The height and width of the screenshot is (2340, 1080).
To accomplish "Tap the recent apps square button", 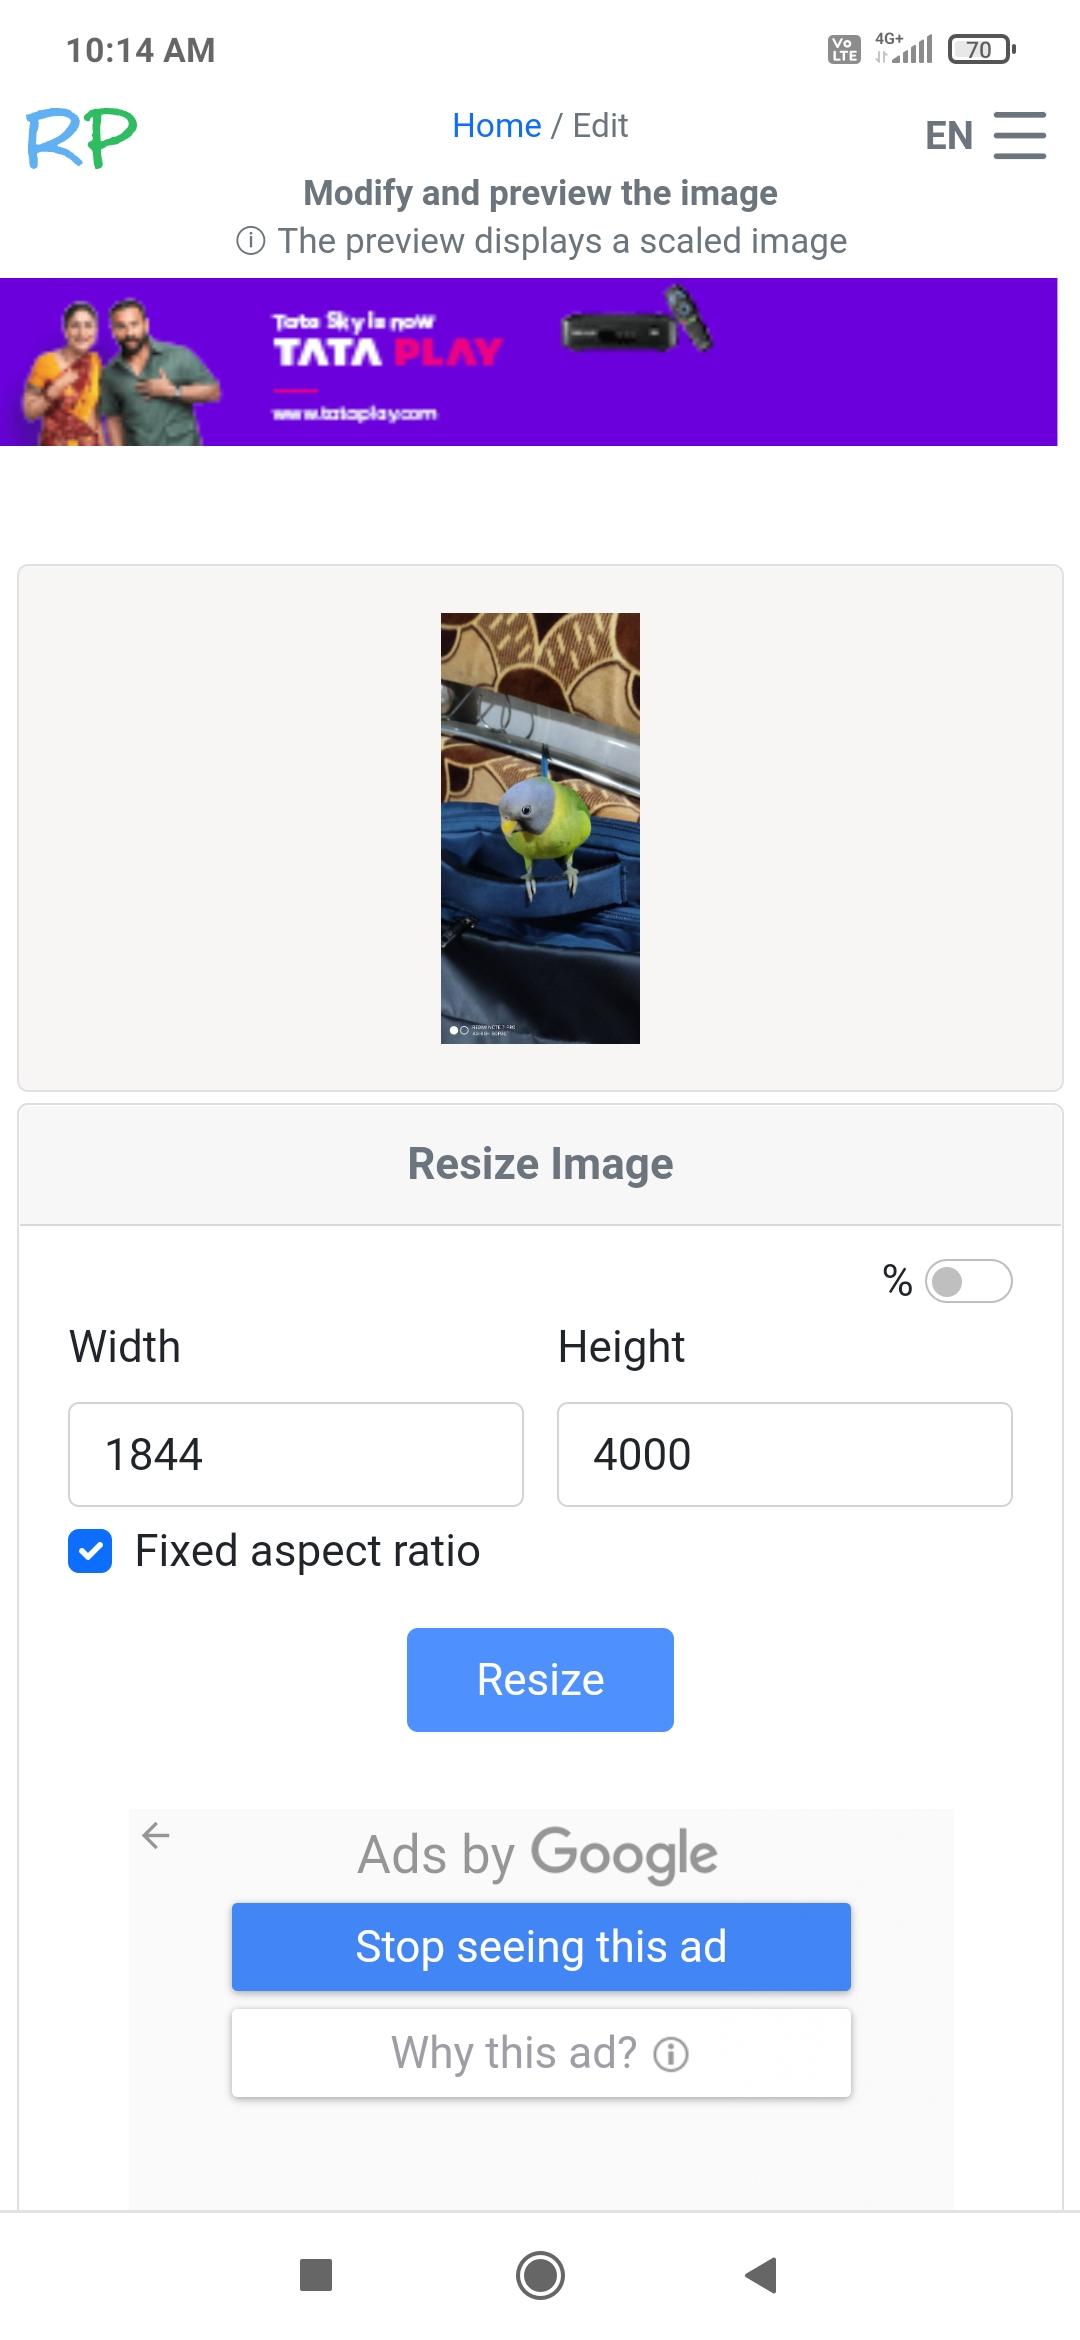I will coord(316,2275).
